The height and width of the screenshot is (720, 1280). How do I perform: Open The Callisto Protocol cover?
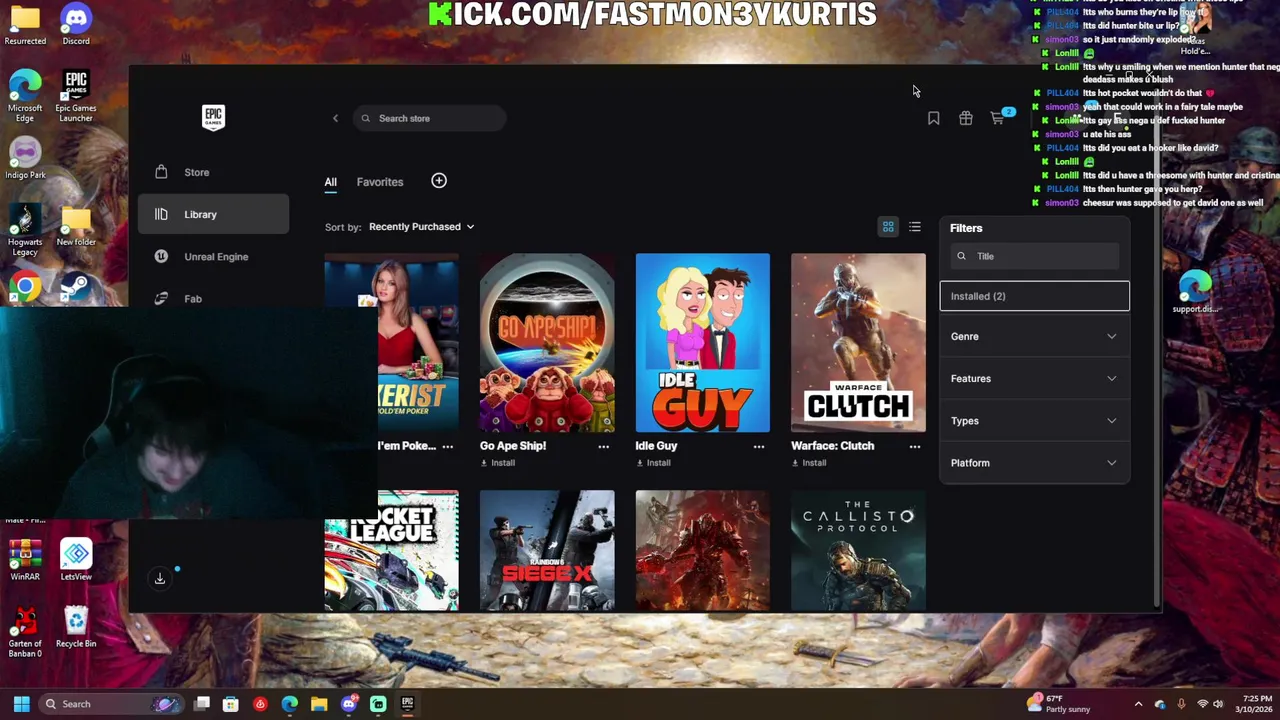[x=858, y=550]
